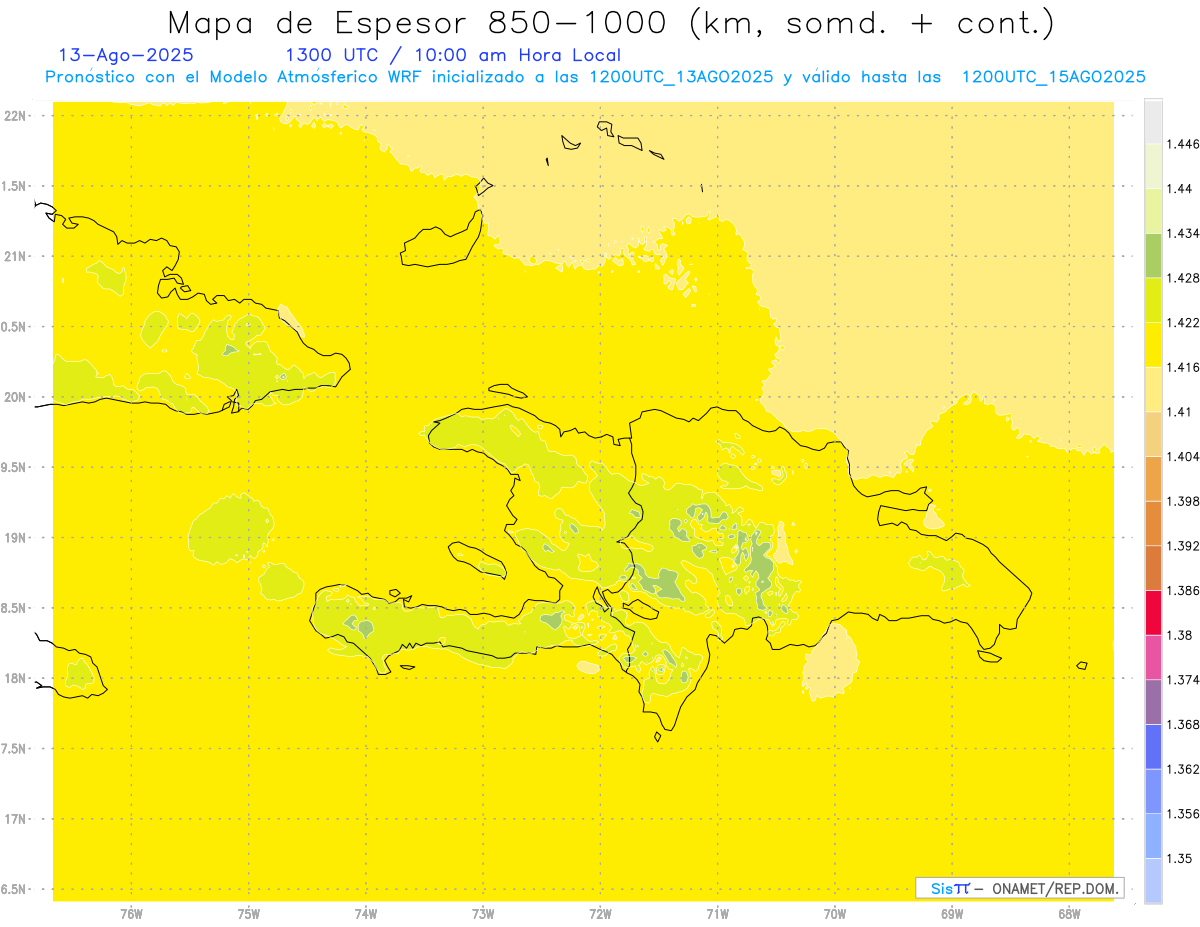
Task: Click the '75W' longitude label
Action: (248, 913)
